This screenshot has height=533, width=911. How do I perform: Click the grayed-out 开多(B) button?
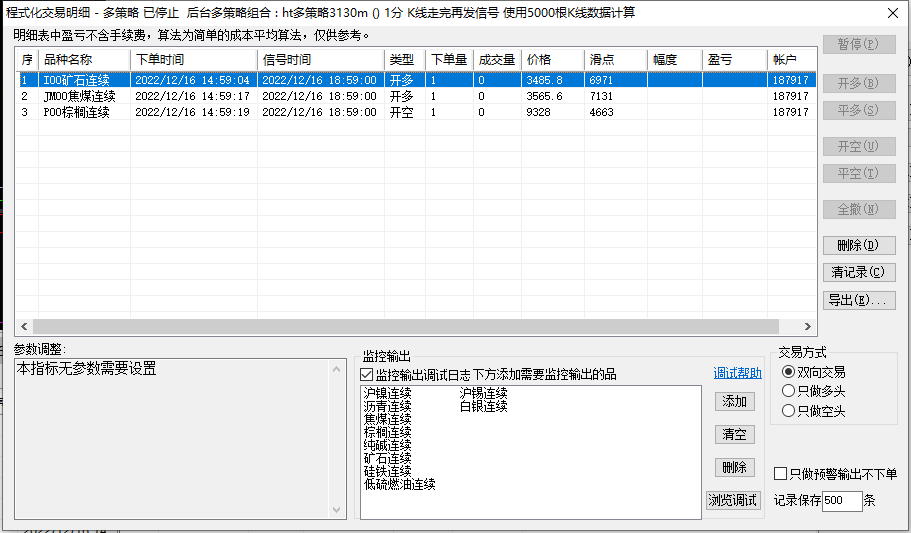pyautogui.click(x=859, y=83)
